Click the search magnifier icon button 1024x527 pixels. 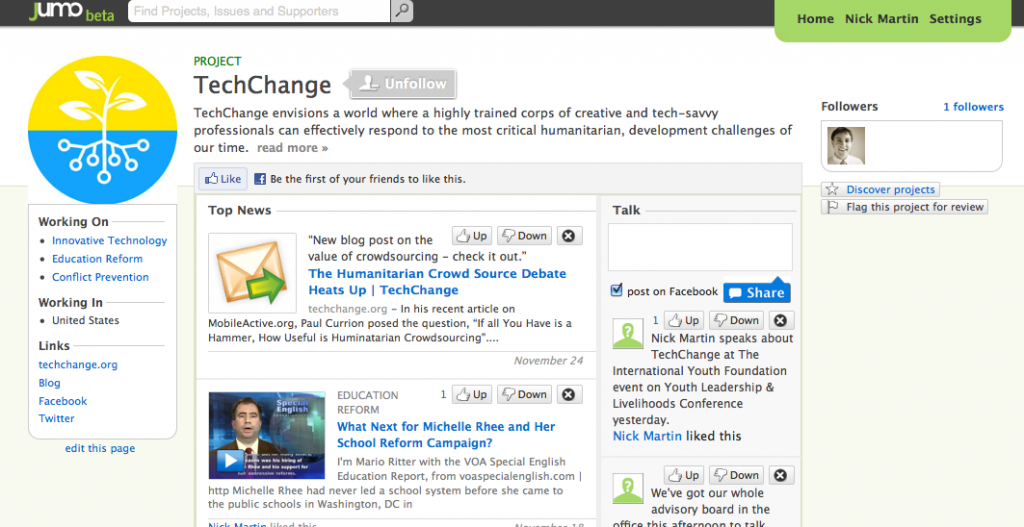(x=402, y=11)
